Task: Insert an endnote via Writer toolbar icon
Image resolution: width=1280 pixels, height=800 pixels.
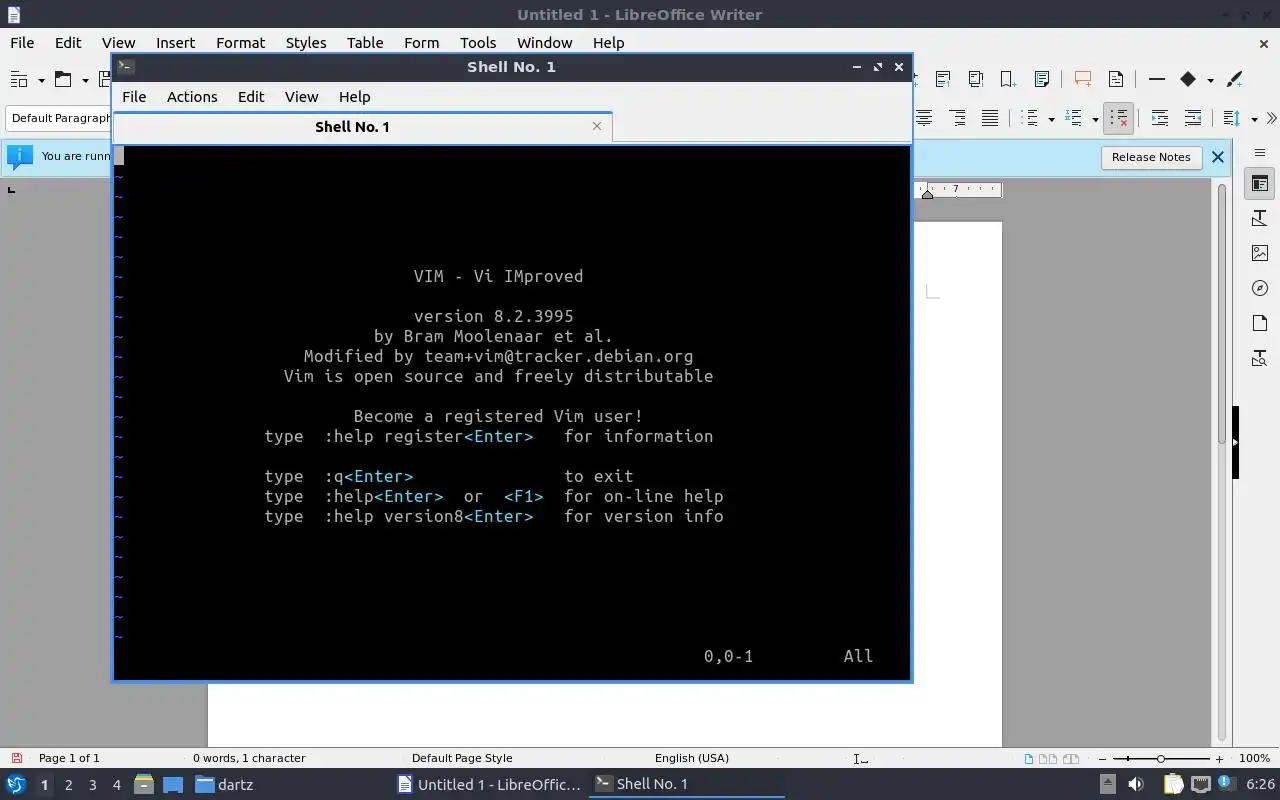Action: coord(975,79)
